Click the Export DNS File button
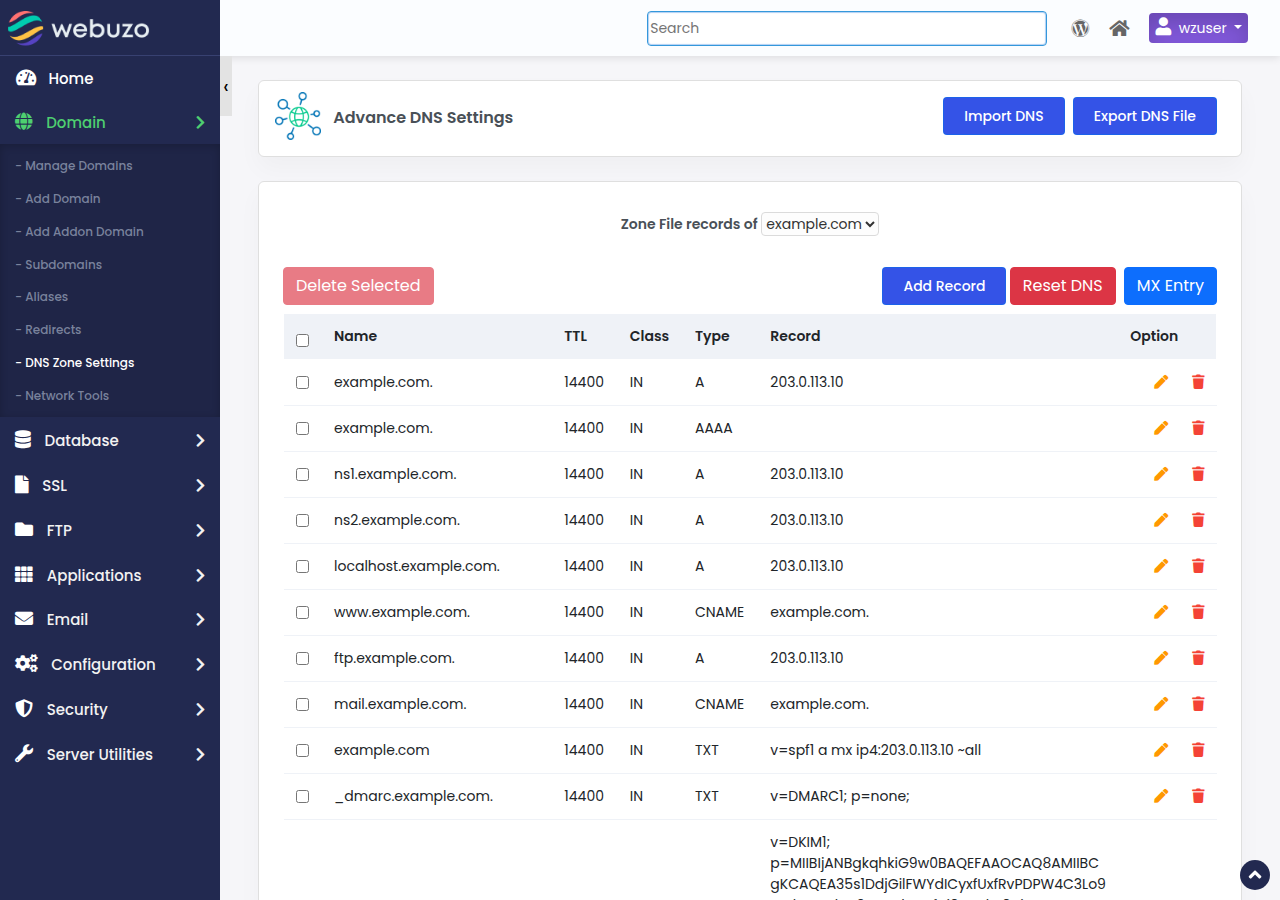Viewport: 1280px width, 900px height. pos(1145,116)
